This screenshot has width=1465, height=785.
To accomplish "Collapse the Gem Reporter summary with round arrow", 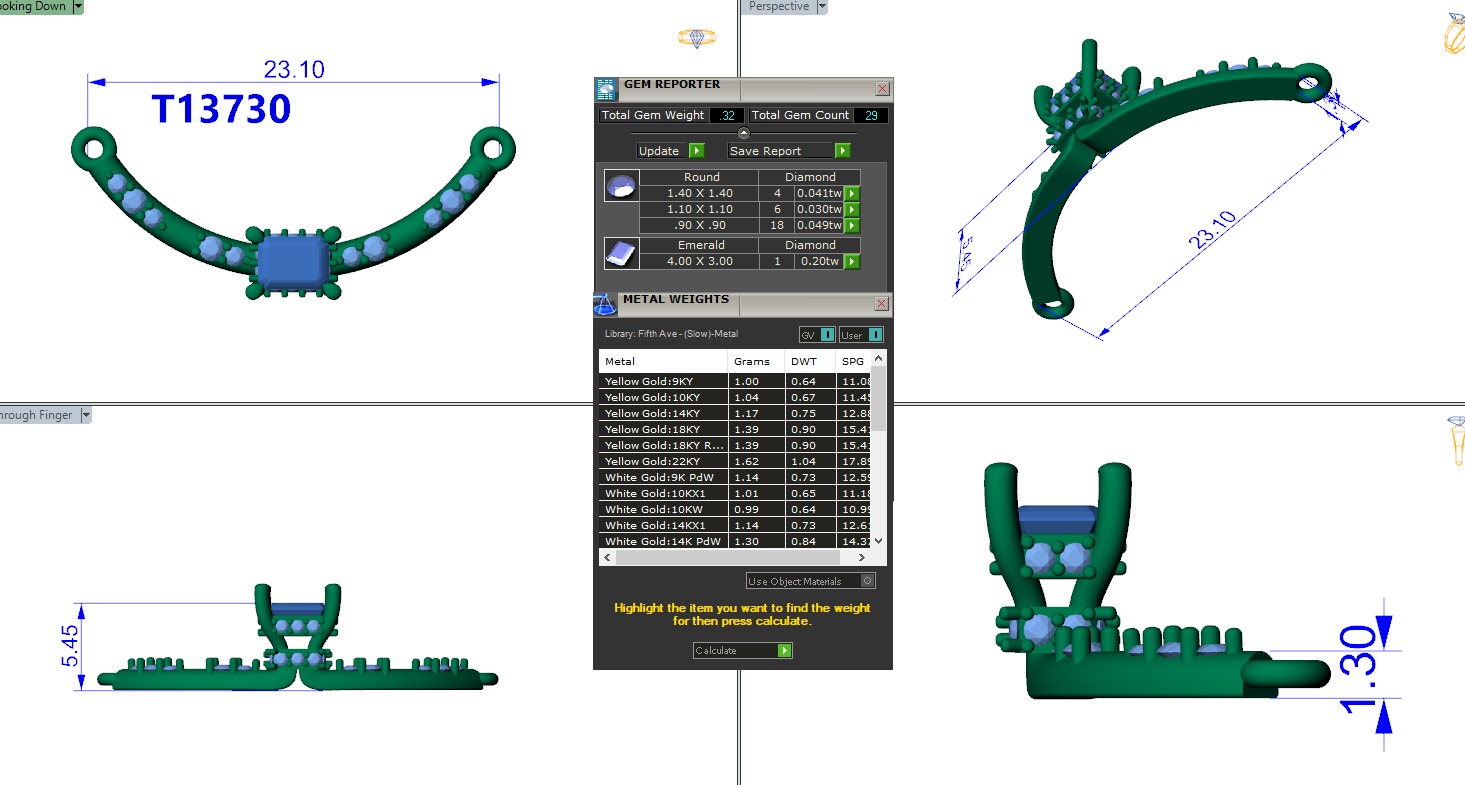I will pos(743,133).
